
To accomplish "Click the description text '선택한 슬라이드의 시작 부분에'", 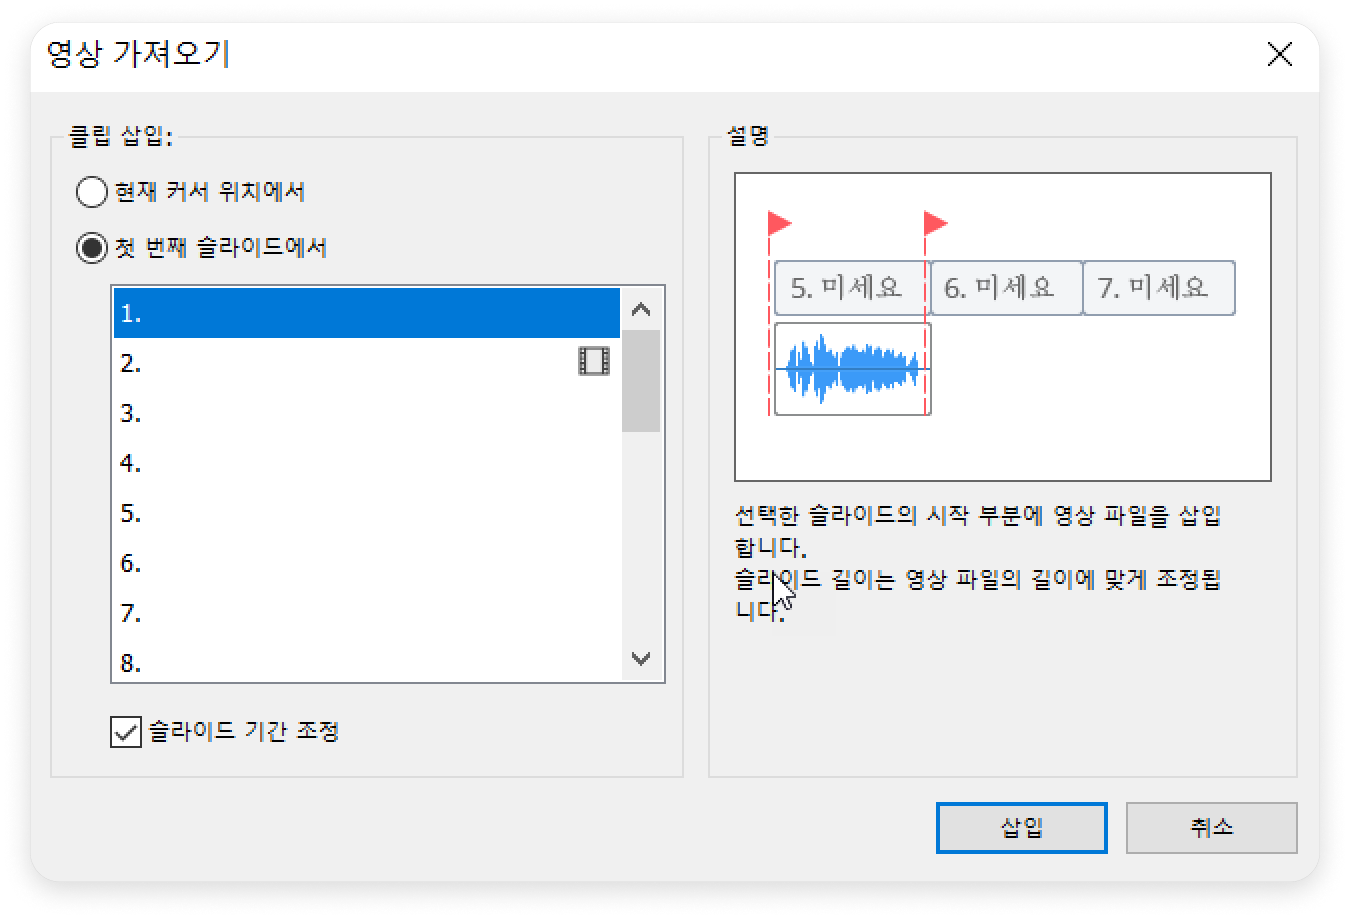I will point(889,516).
